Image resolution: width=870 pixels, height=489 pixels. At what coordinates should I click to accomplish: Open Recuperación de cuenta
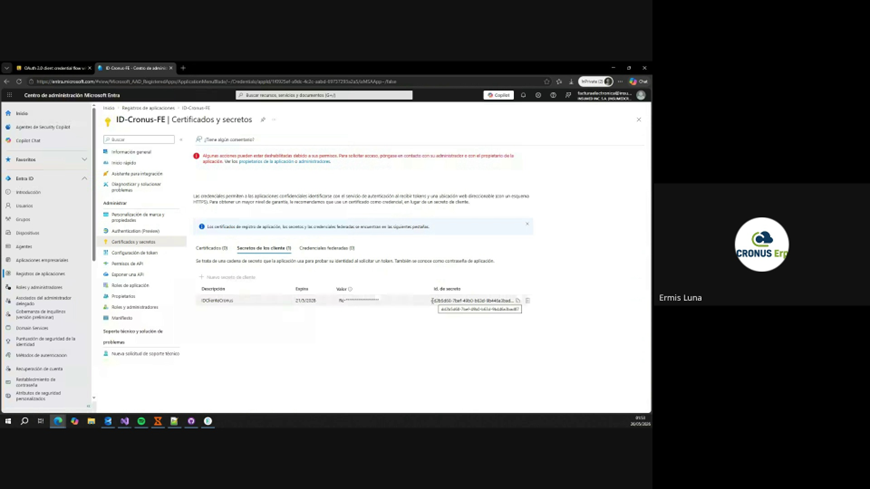pos(39,369)
